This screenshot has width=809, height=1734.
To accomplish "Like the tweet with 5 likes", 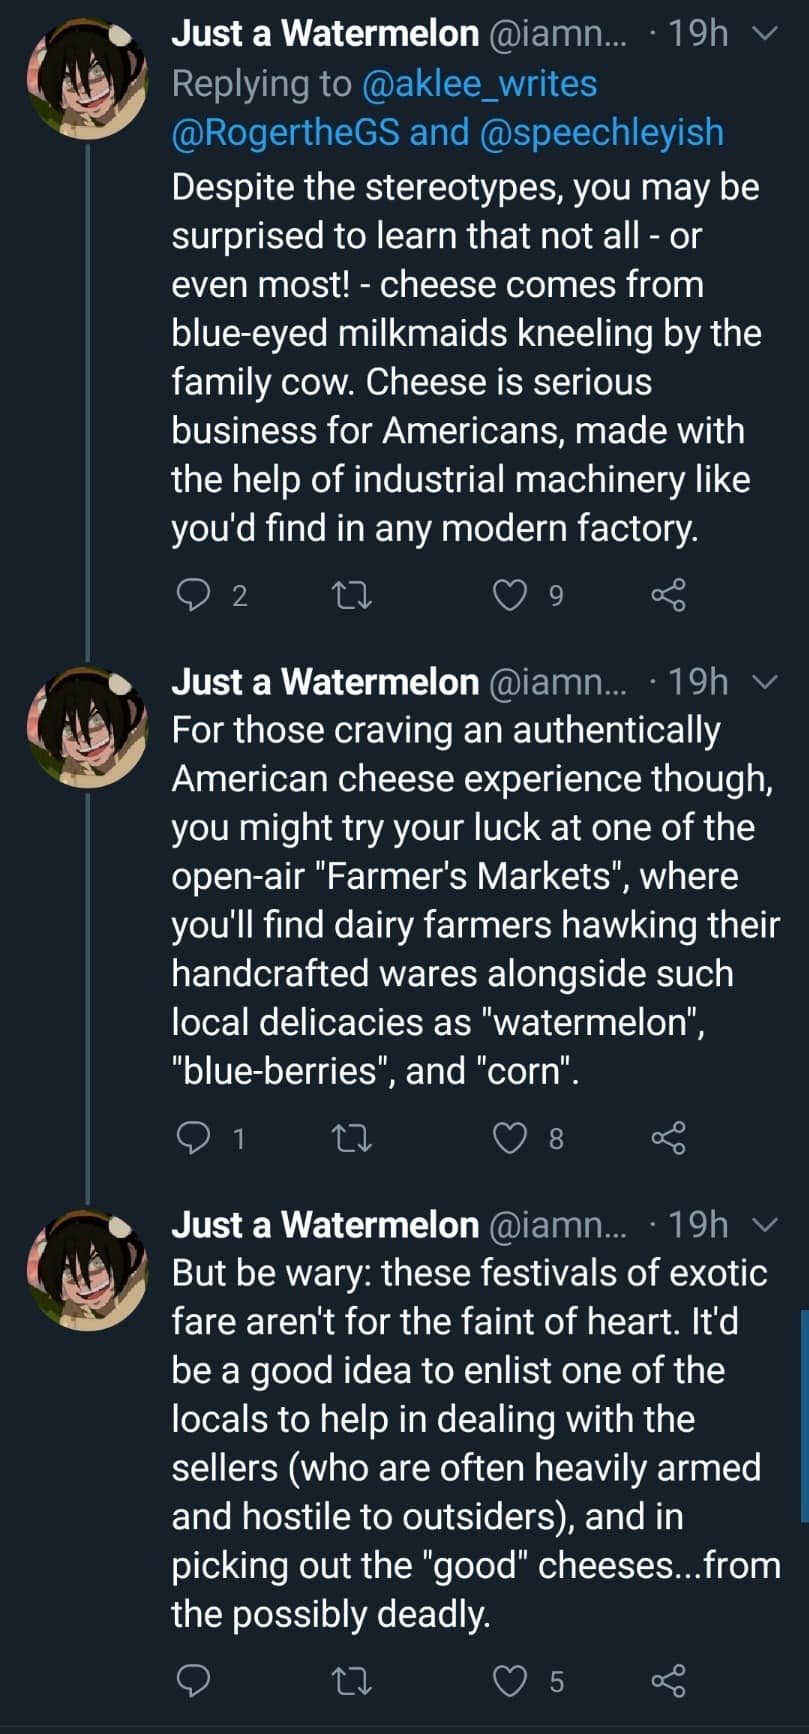I will tap(511, 1681).
